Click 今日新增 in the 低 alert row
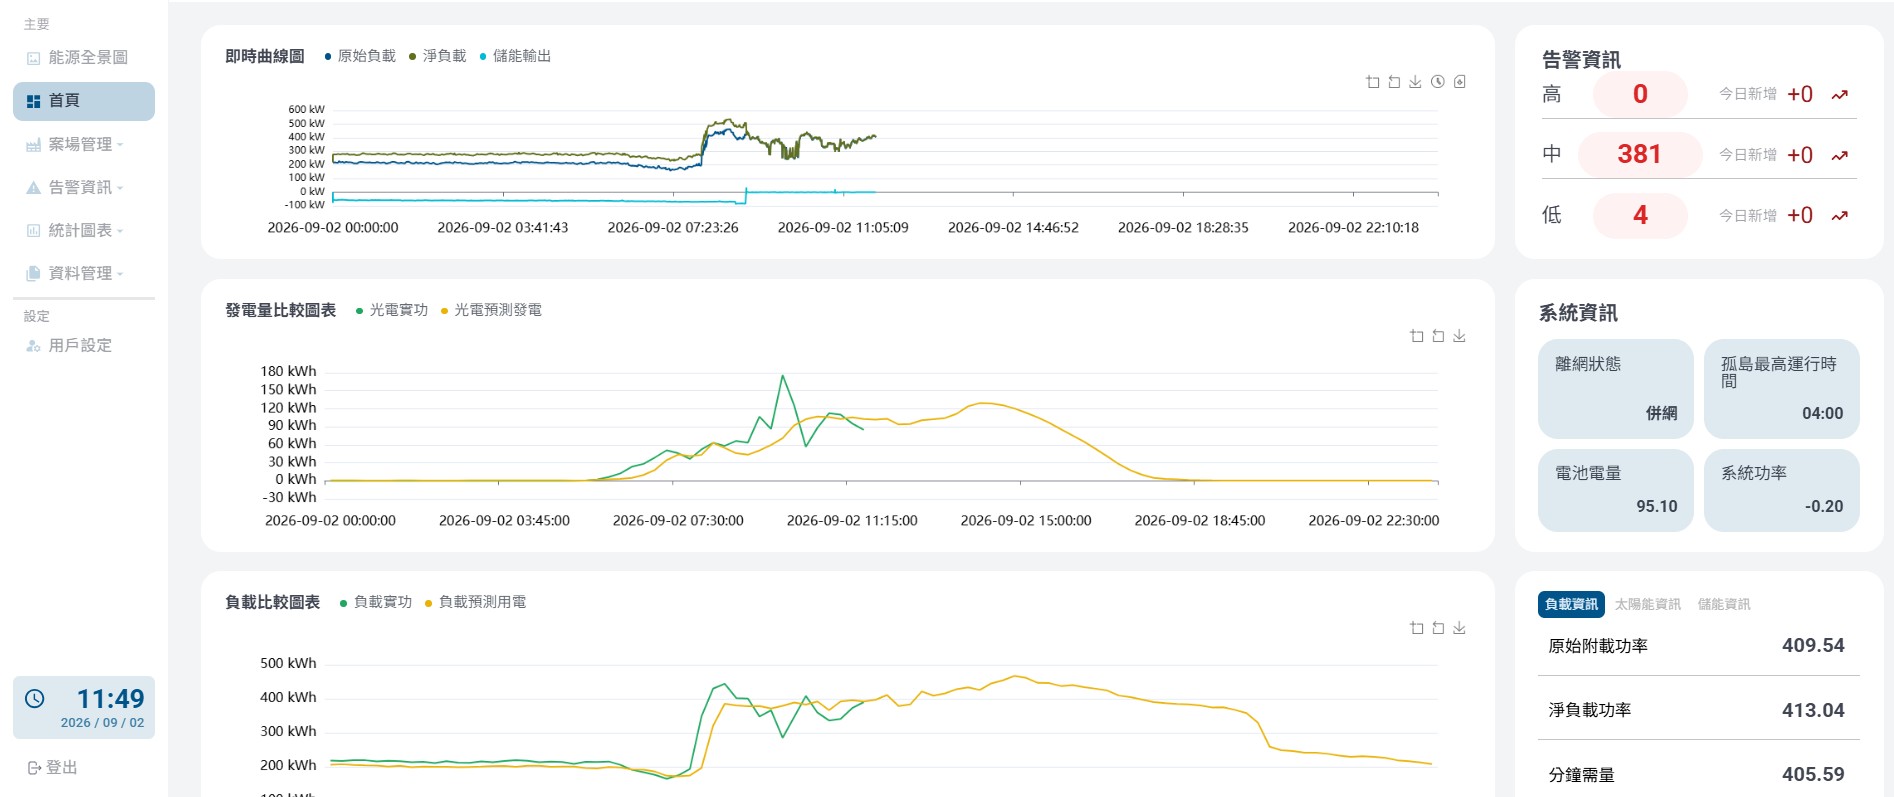 [x=1748, y=216]
